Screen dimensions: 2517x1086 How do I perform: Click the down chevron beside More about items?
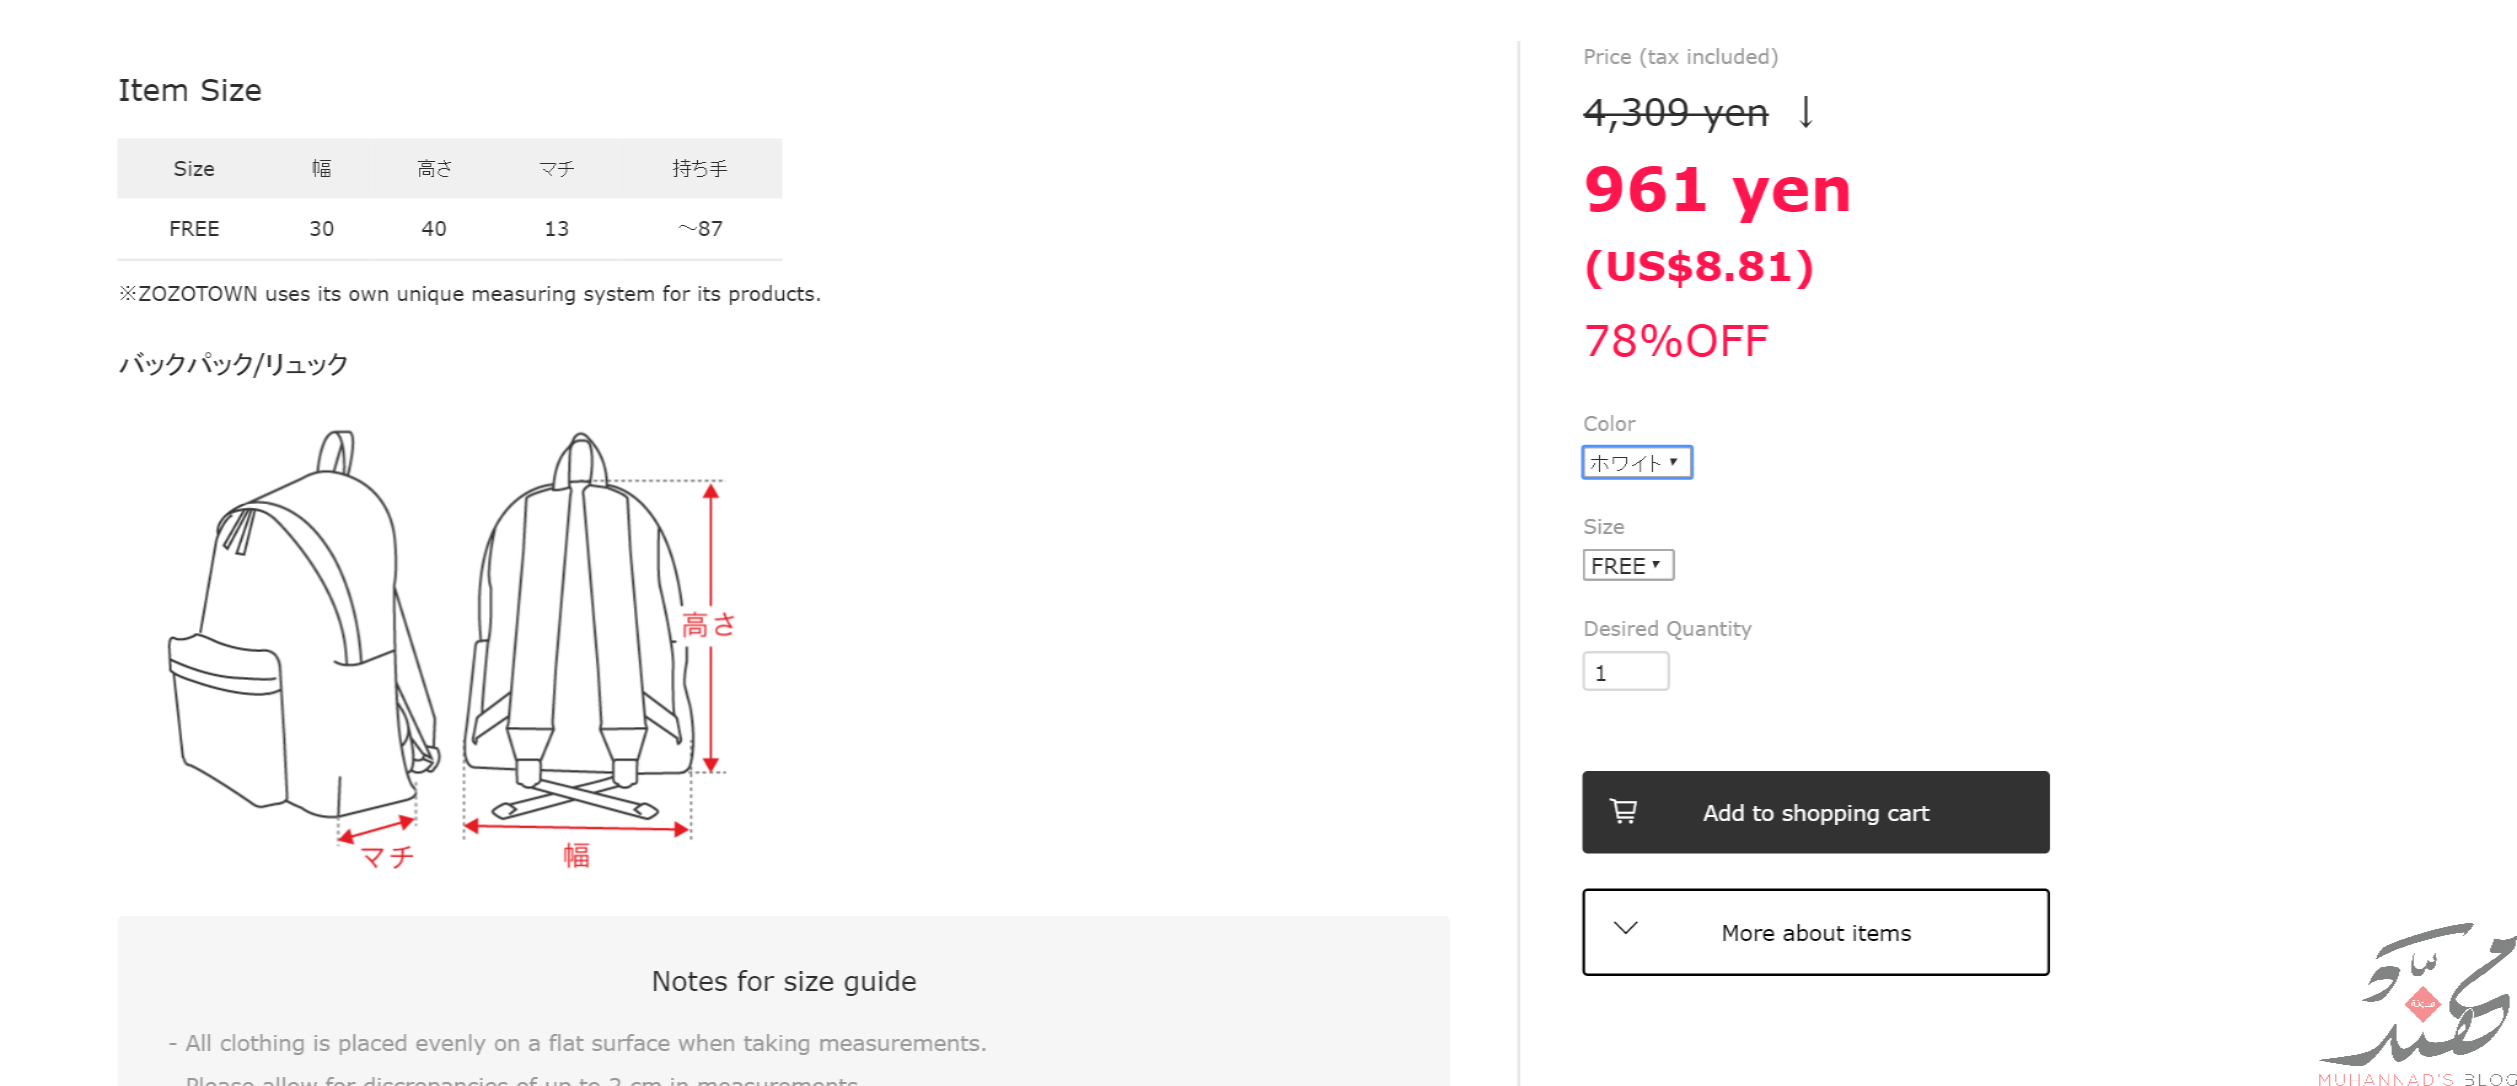1626,929
